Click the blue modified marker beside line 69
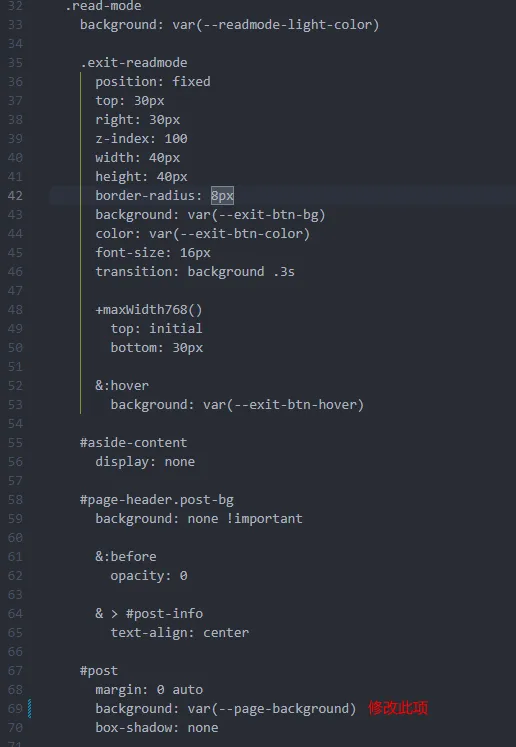516x747 pixels. point(30,708)
